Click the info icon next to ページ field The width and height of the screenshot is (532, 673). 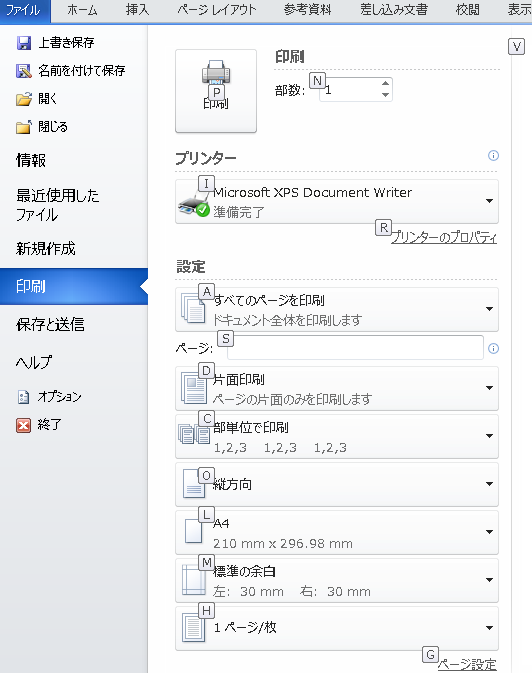493,349
